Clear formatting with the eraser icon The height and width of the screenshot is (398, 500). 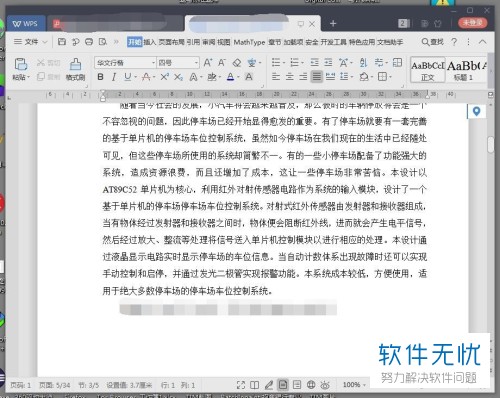[237, 62]
